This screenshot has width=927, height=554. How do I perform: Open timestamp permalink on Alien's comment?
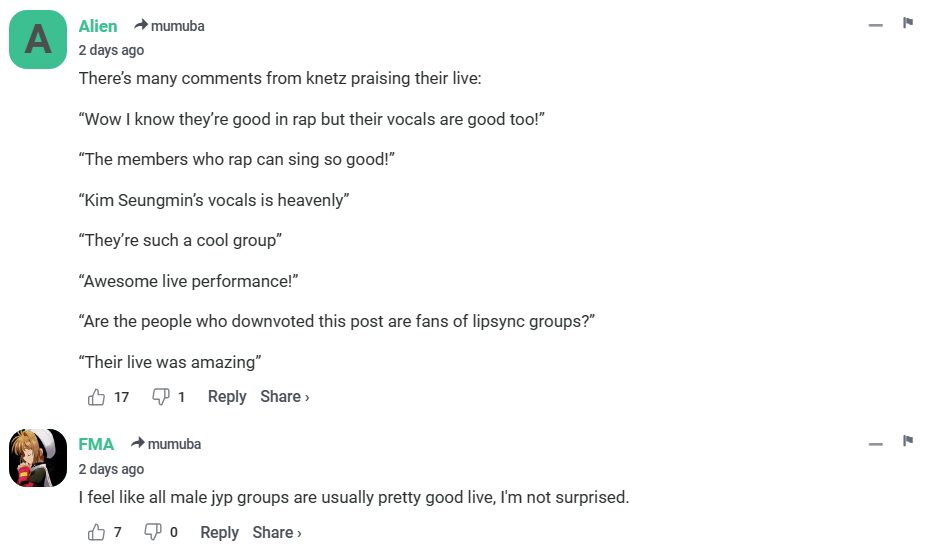[111, 50]
